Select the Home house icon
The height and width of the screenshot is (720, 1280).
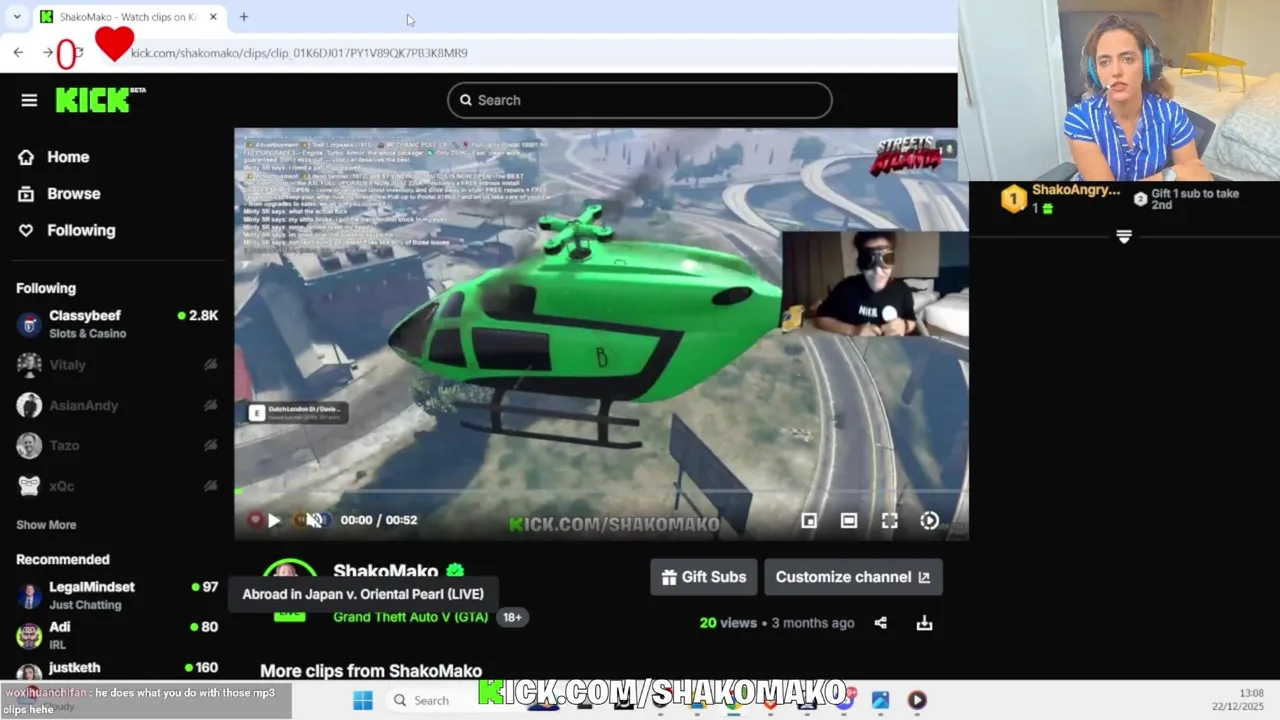[x=26, y=157]
